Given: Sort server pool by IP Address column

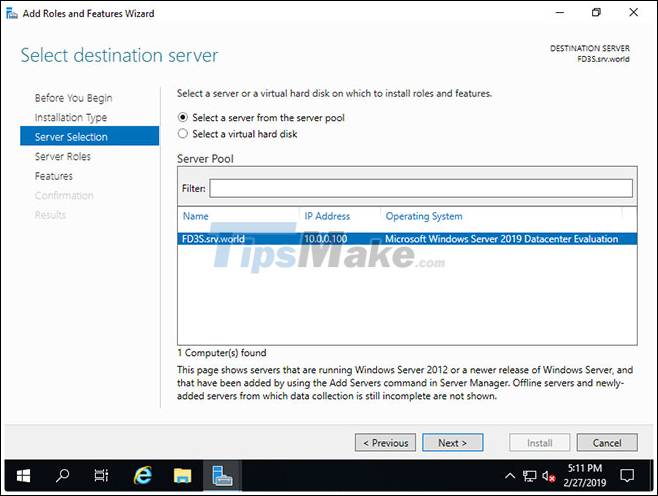Looking at the screenshot, I should [x=327, y=216].
